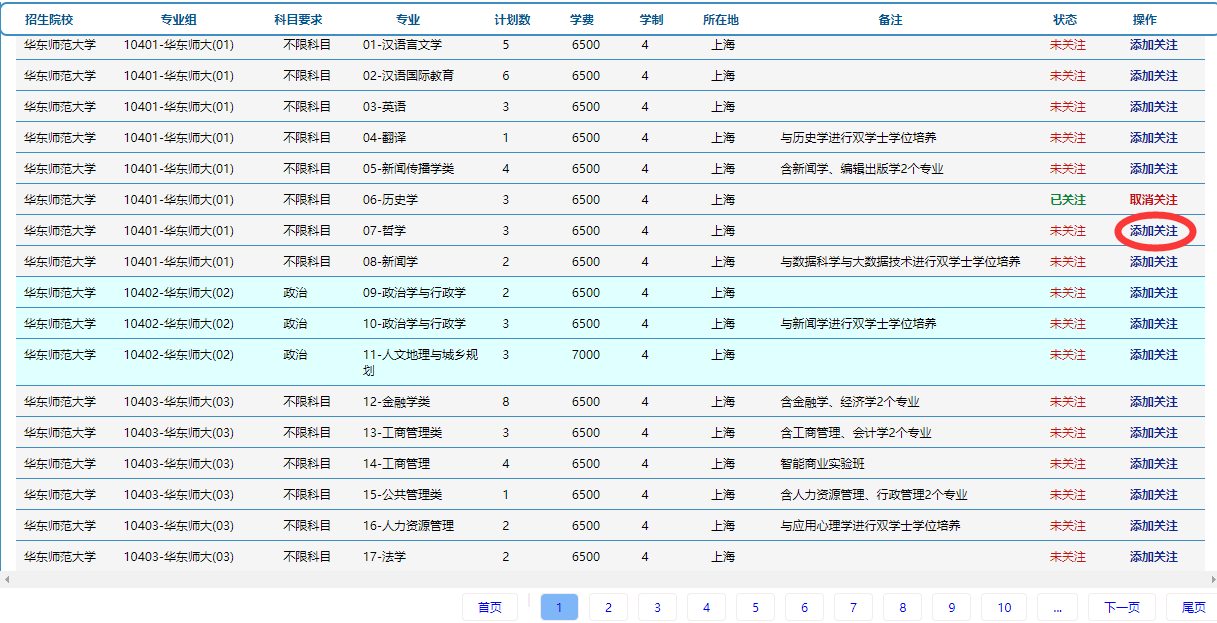Click 添加关注 for 09-政治学与行政学
1217x623 pixels.
[x=1153, y=293]
